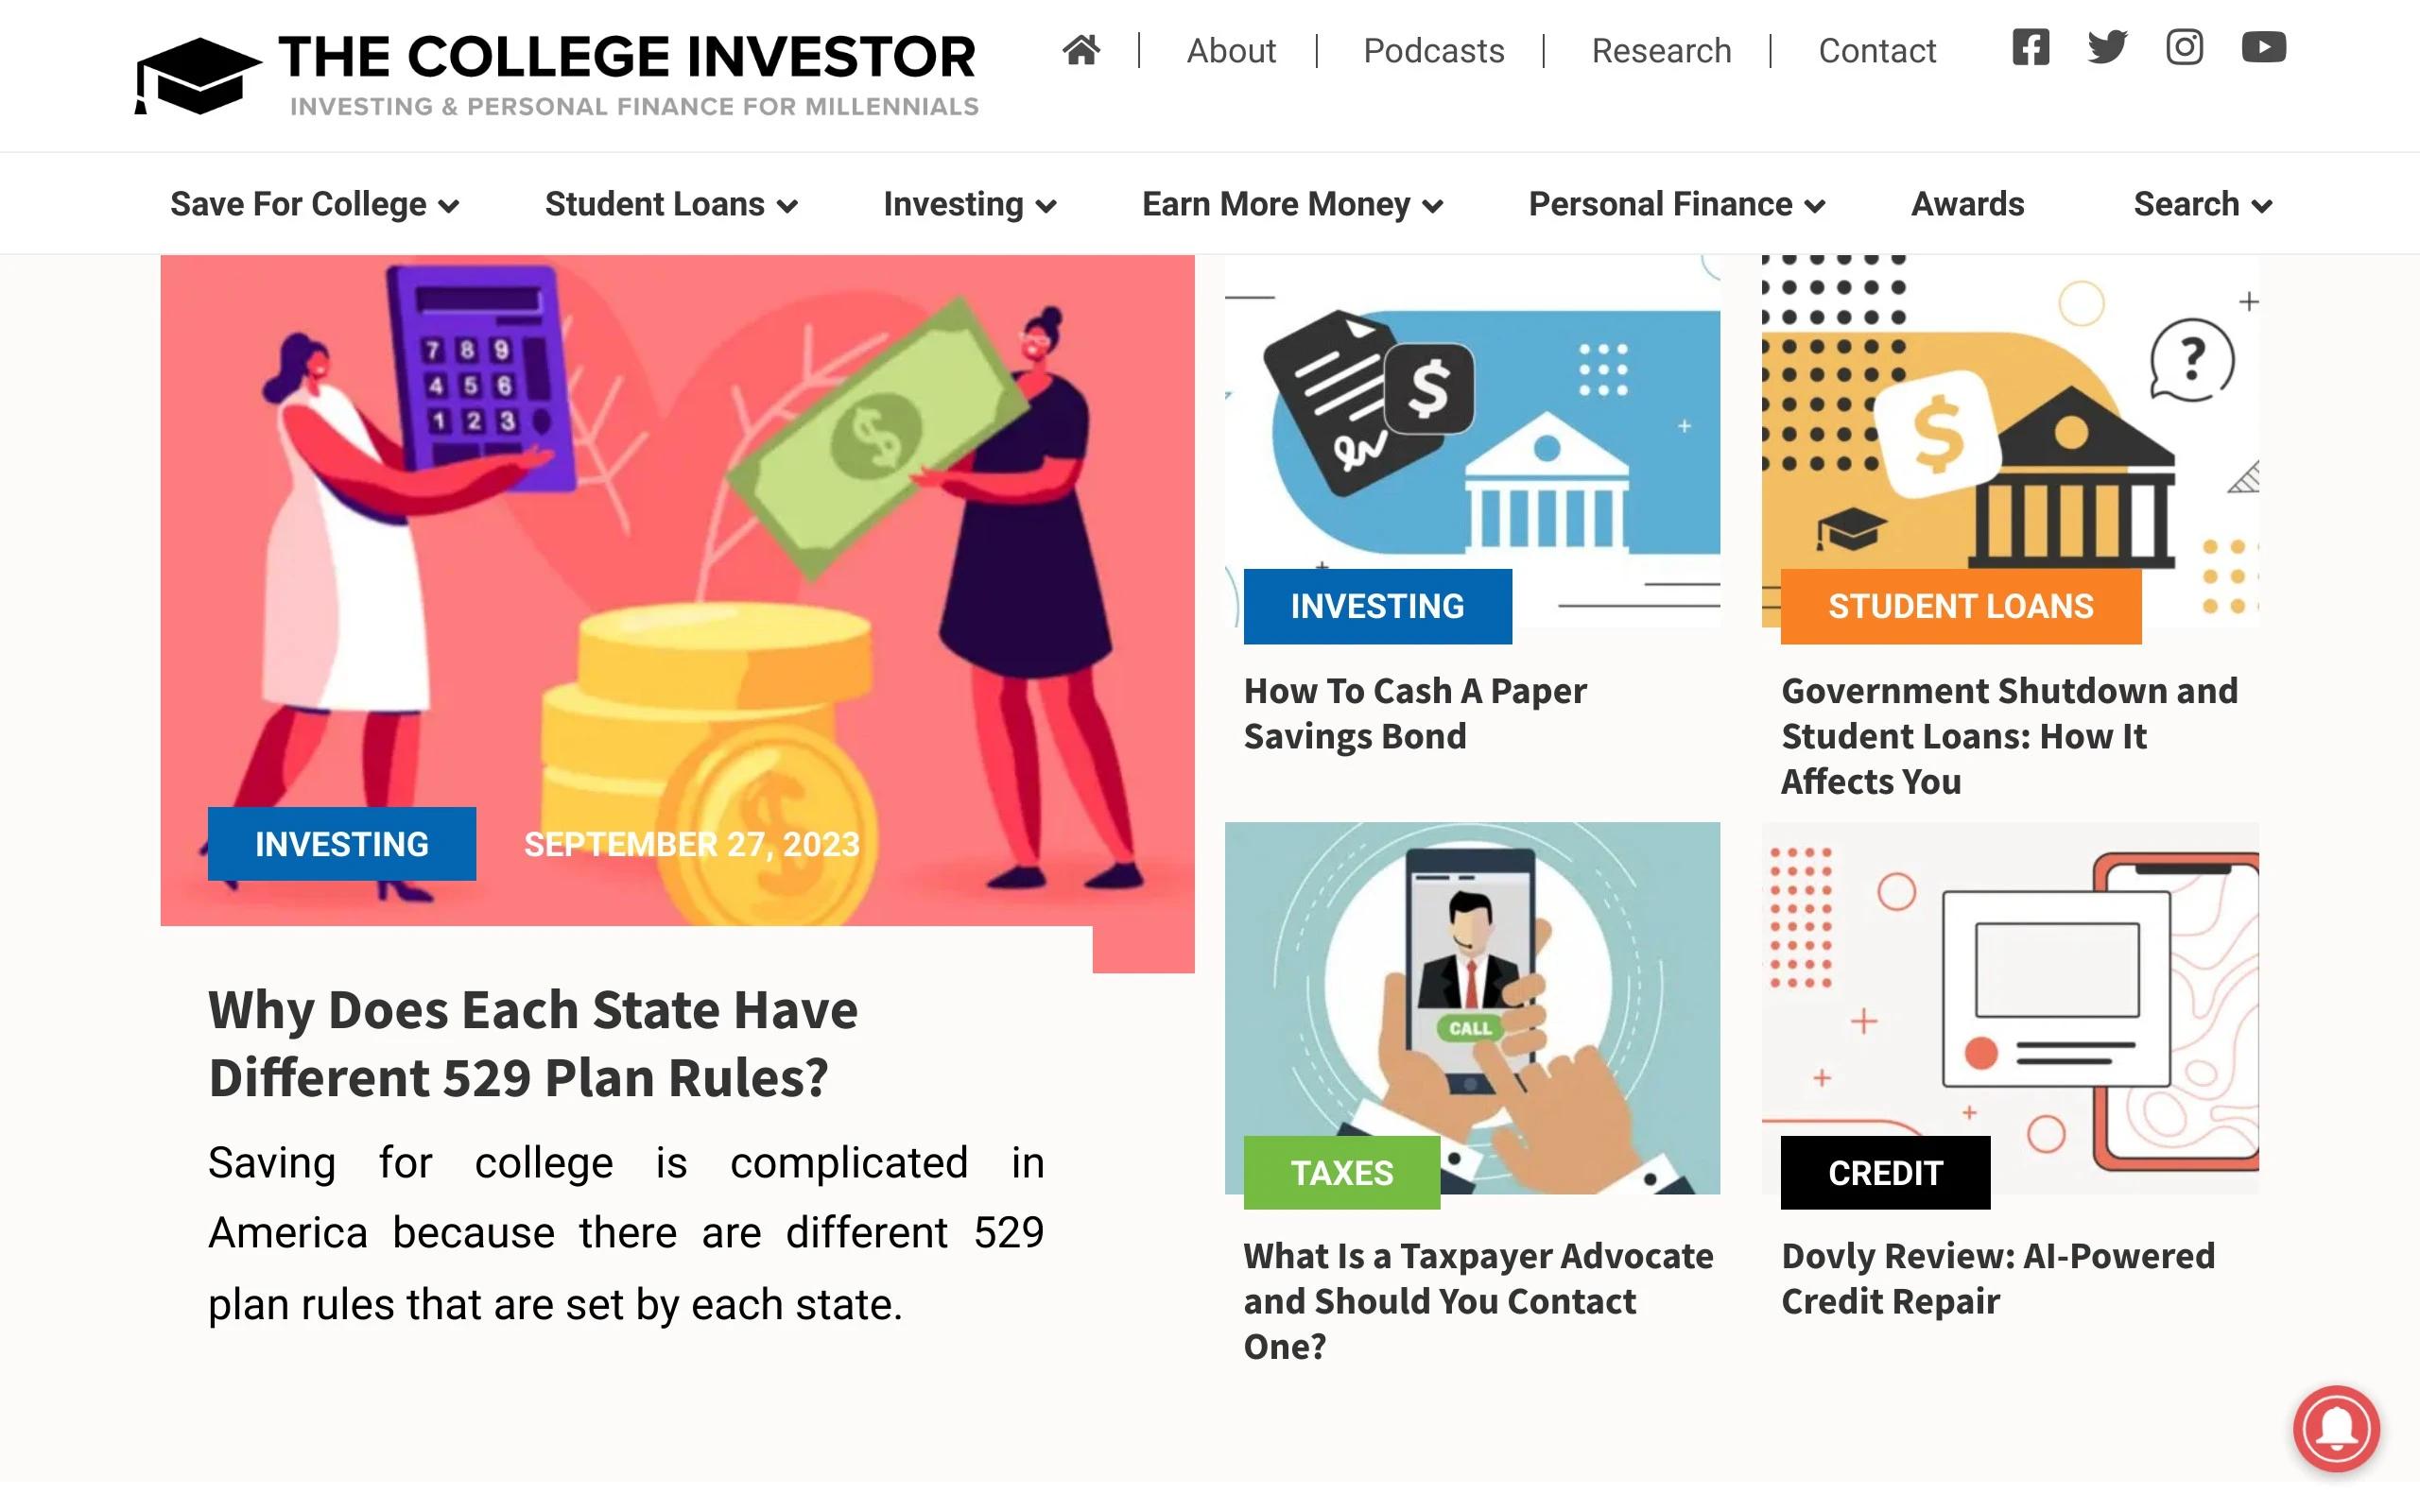Click the red notification bell icon
Viewport: 2420px width, 1512px height.
tap(2336, 1428)
